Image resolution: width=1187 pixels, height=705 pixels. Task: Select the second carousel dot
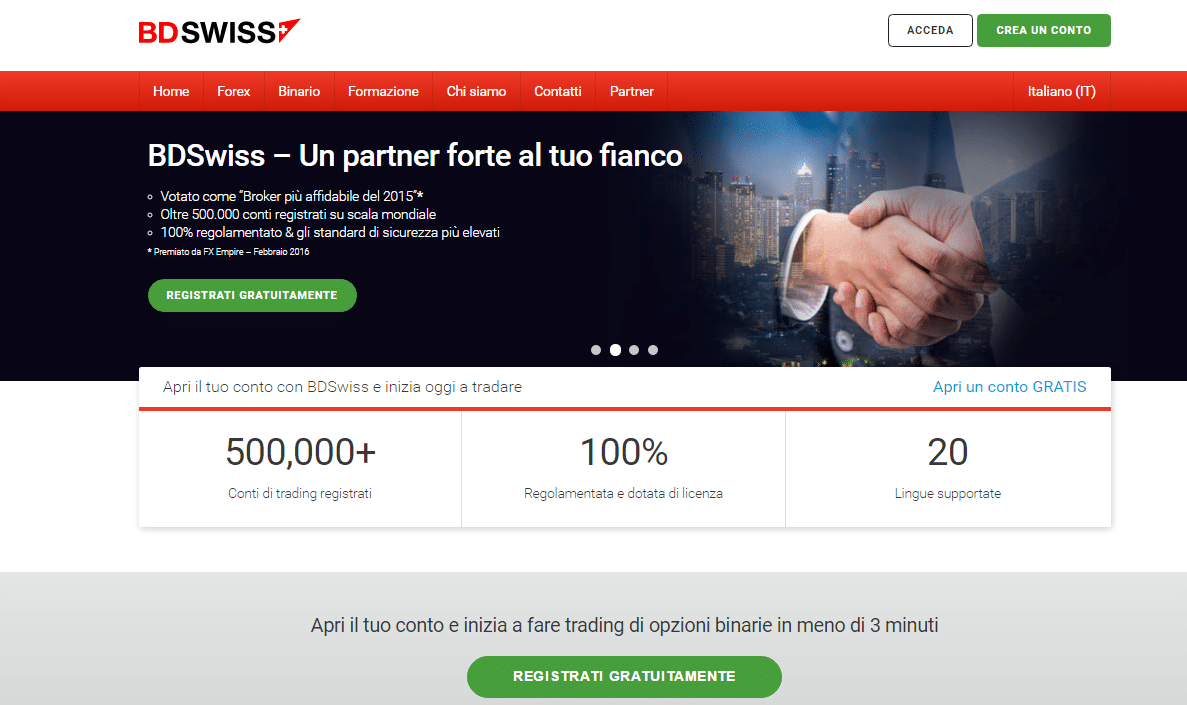(615, 350)
